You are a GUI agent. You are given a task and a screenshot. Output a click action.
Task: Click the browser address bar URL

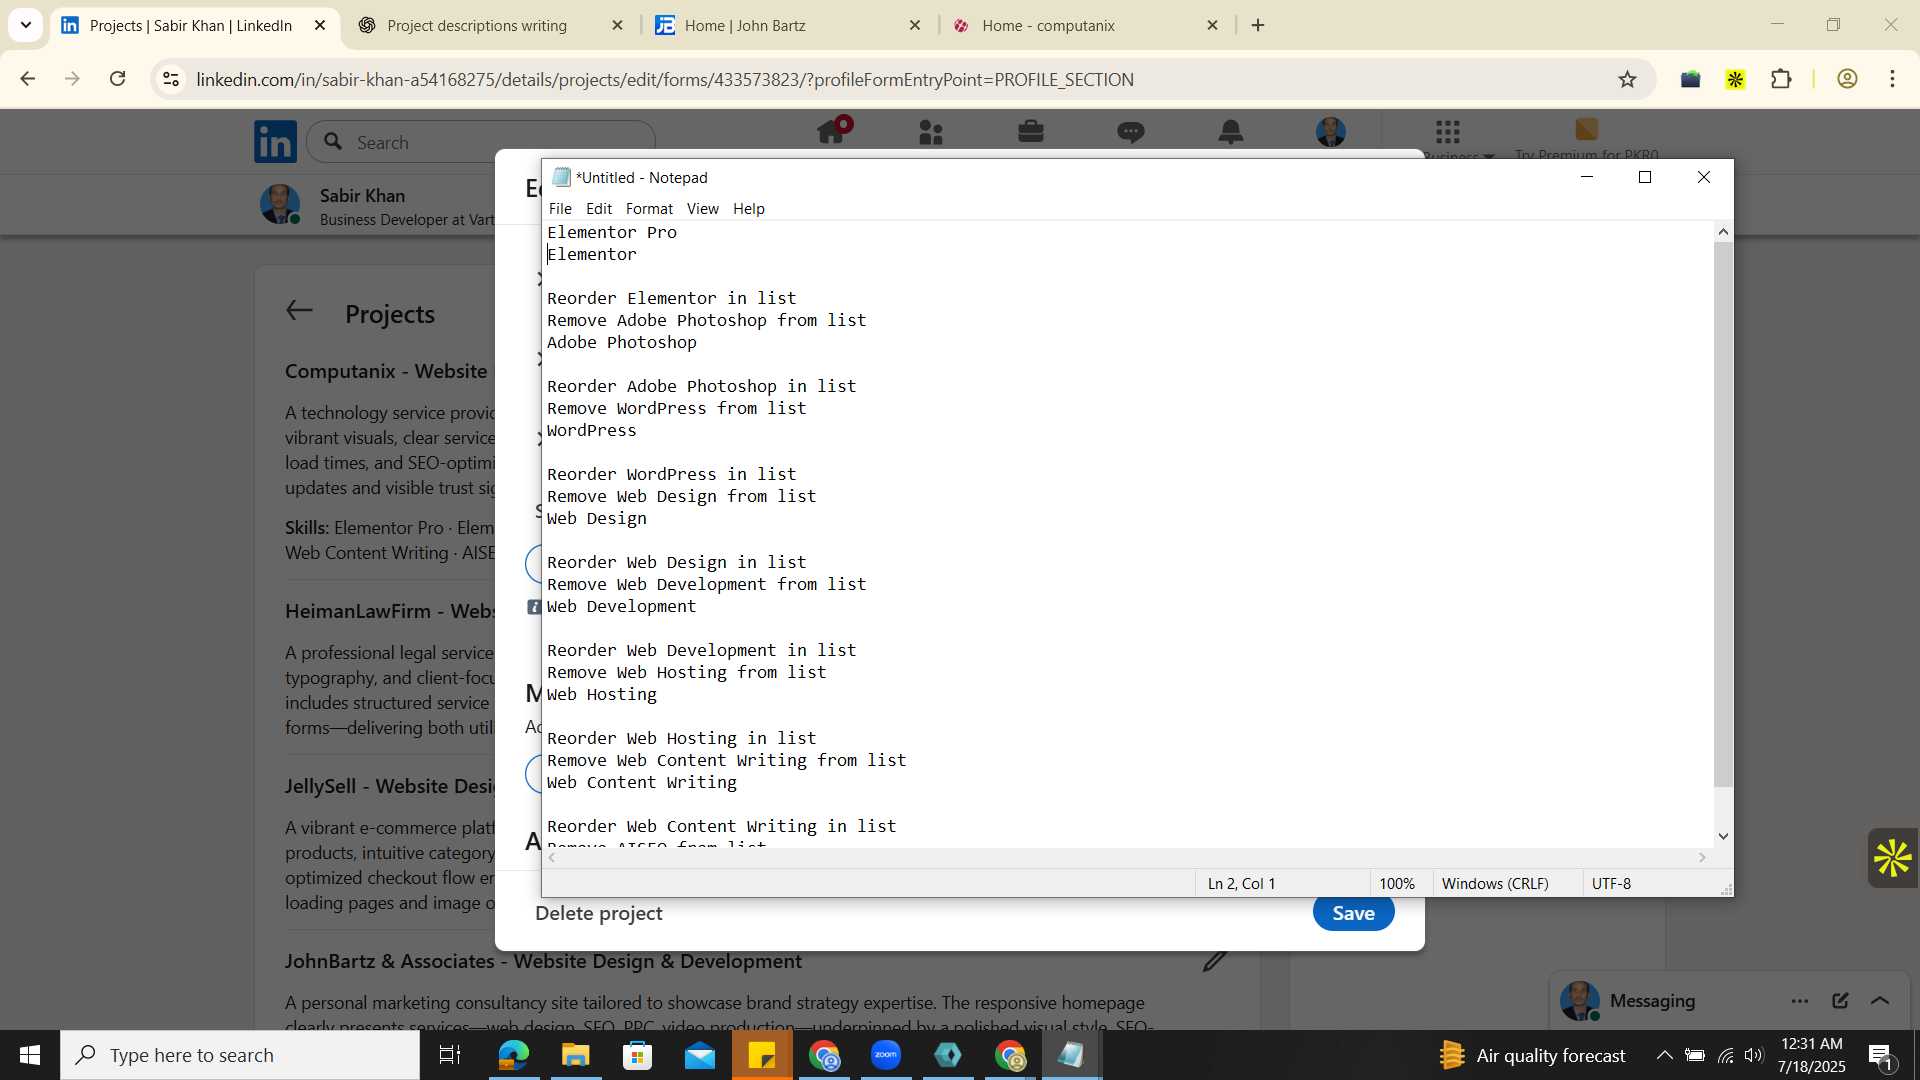665,80
